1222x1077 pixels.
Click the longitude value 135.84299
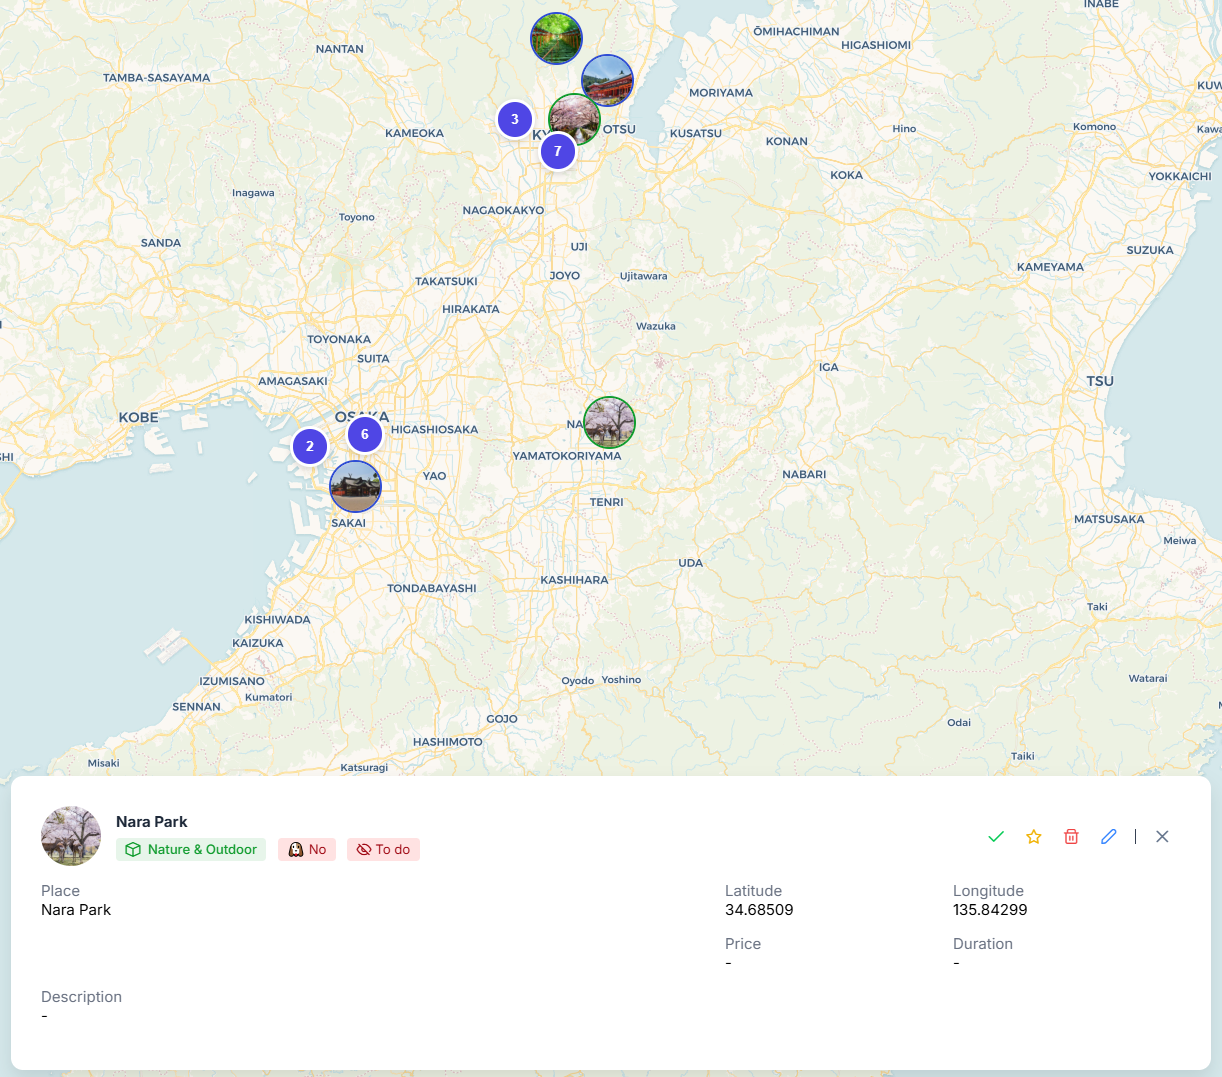click(990, 910)
